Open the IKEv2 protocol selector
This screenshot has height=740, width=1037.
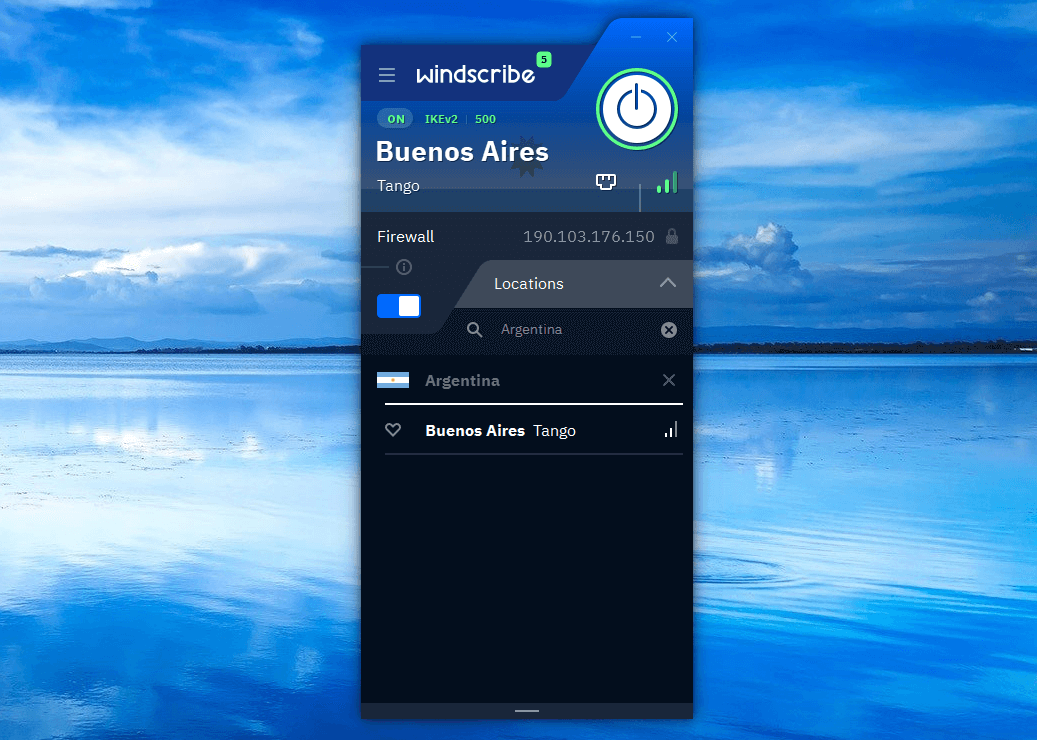click(x=441, y=119)
